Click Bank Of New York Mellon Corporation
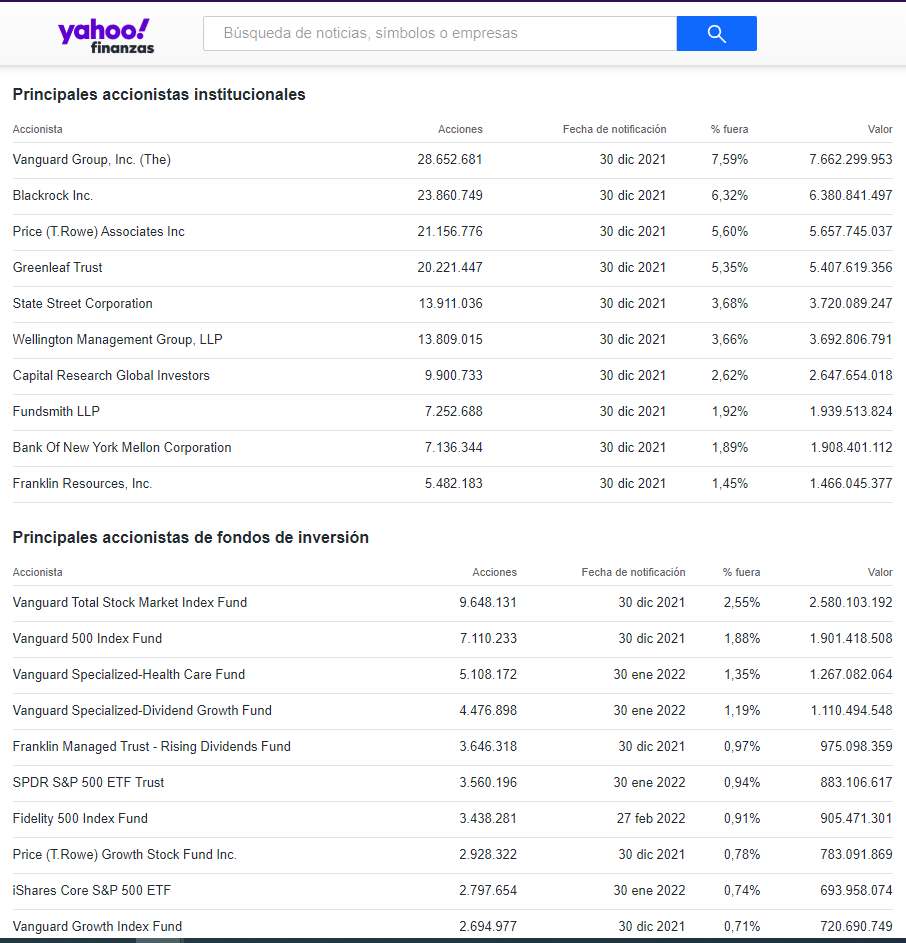 coord(122,448)
